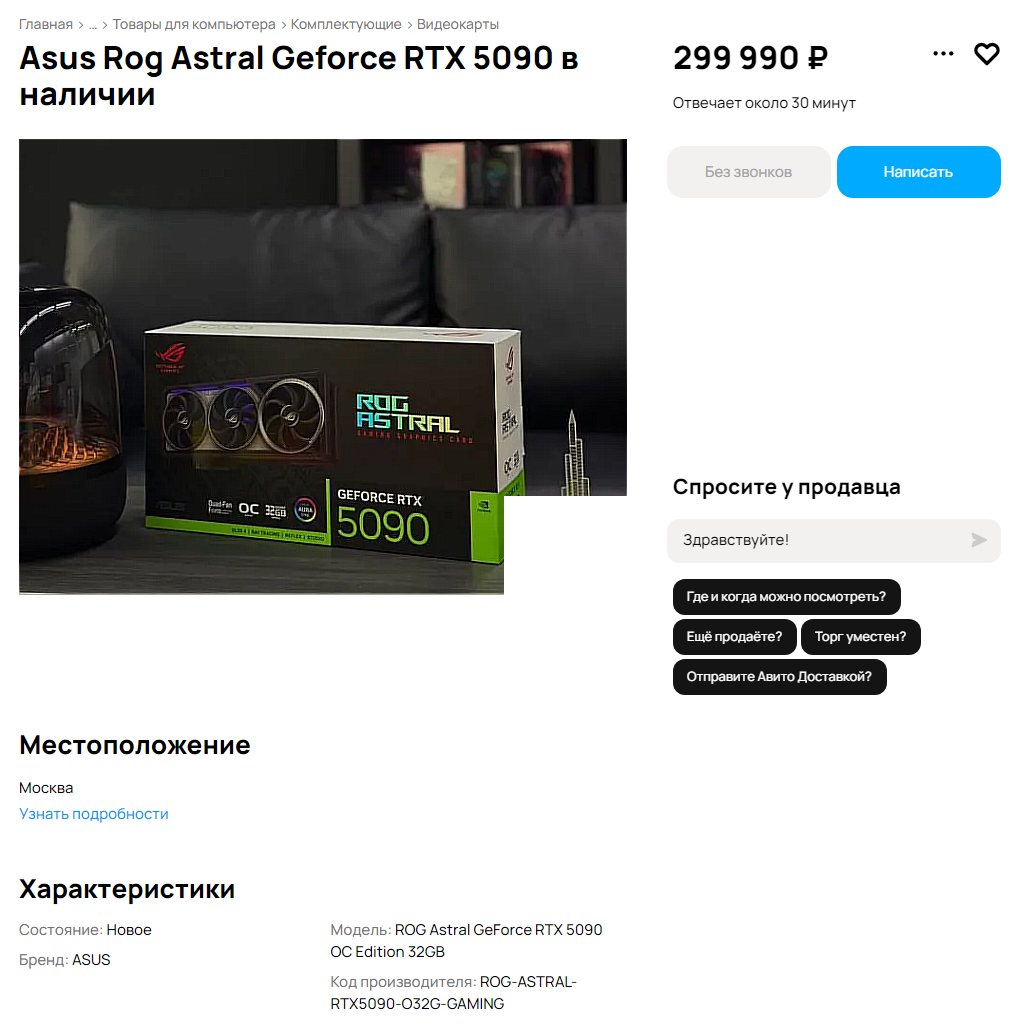Open Товары для компьютера breadcrumb
The height and width of the screenshot is (1036, 1035).
coord(194,24)
